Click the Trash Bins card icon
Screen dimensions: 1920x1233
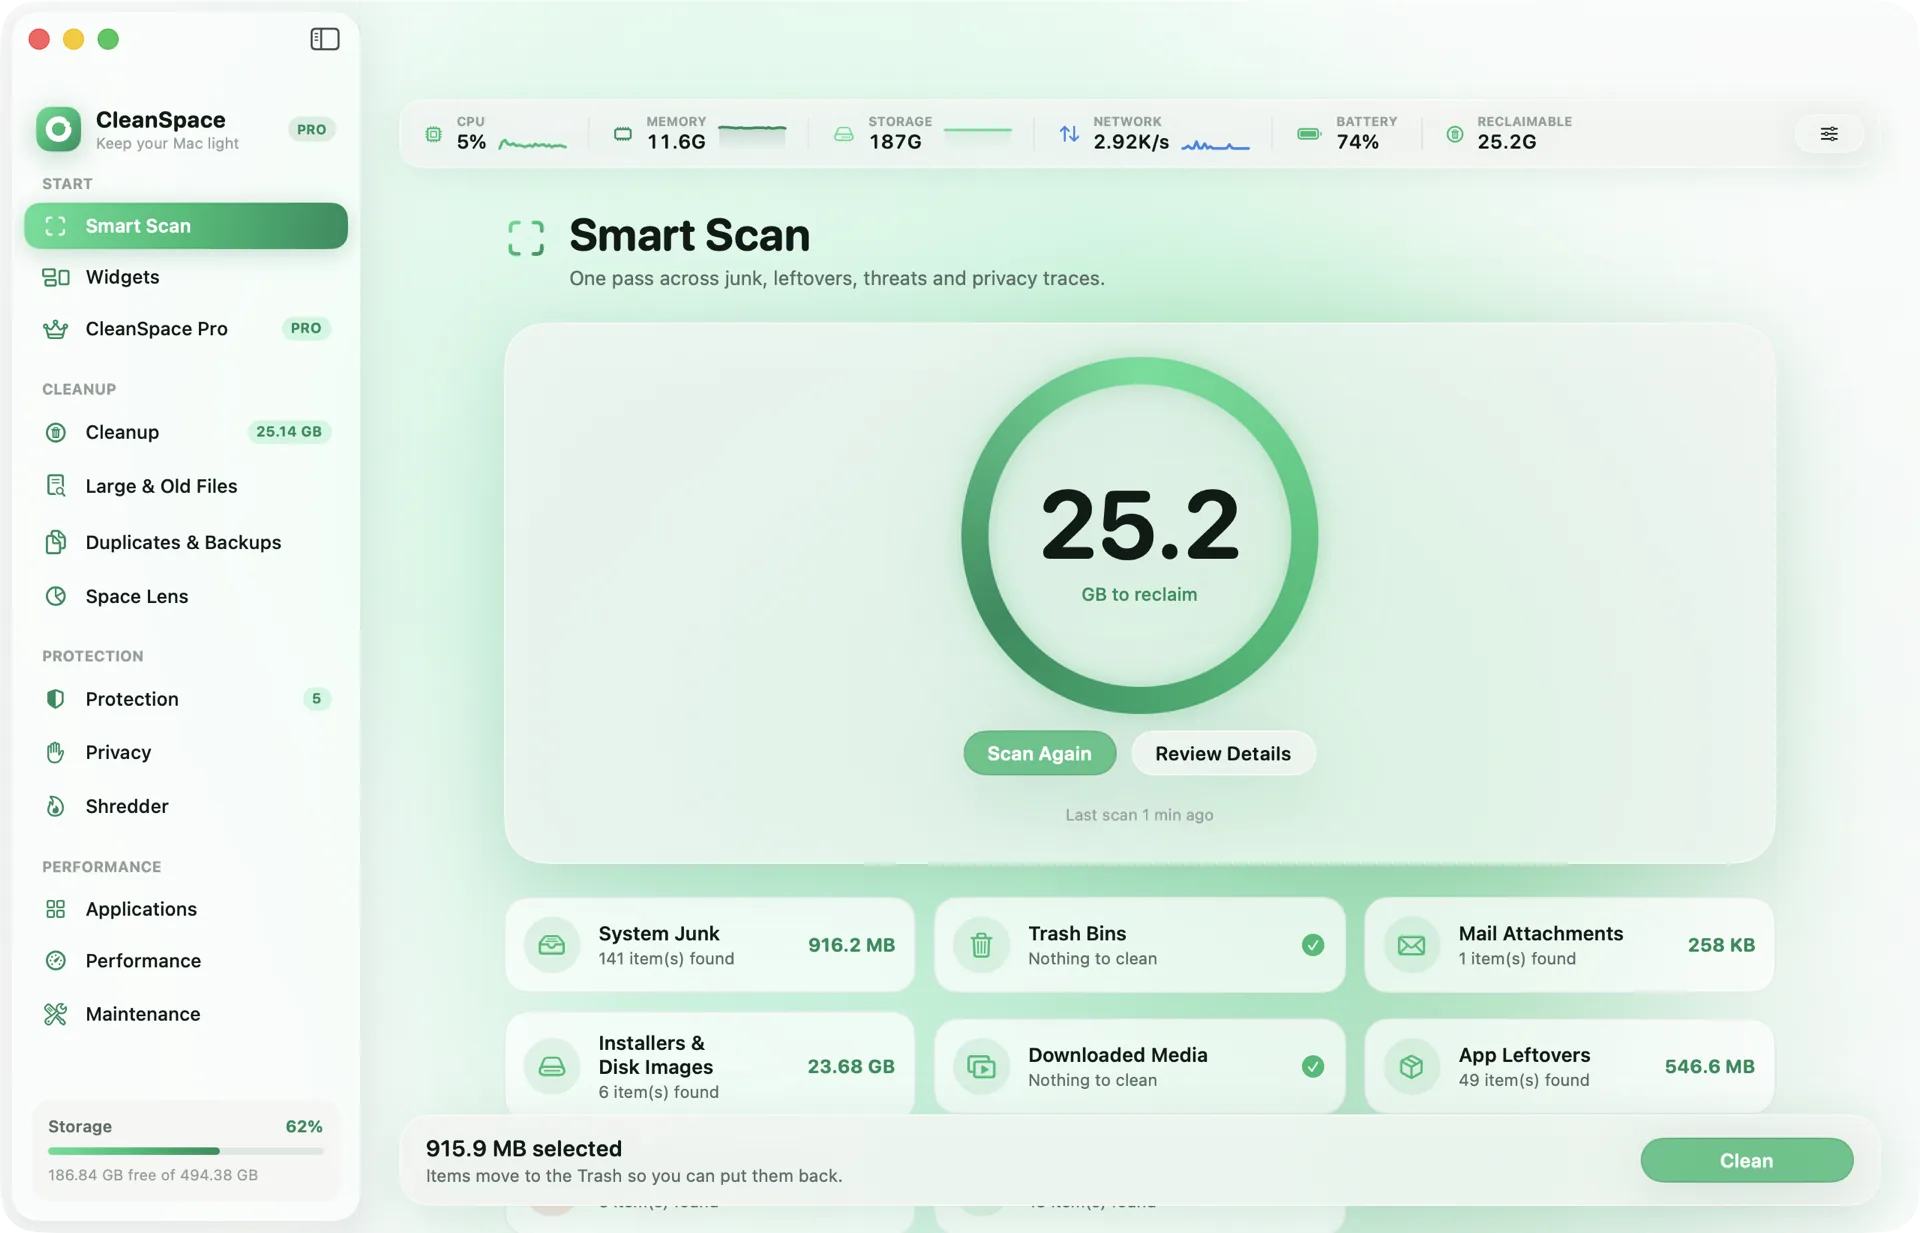coord(982,945)
